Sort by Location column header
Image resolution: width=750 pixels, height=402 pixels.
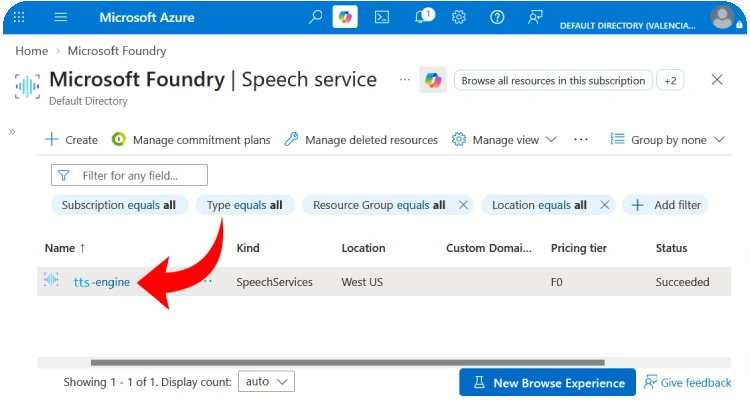pyautogui.click(x=363, y=248)
